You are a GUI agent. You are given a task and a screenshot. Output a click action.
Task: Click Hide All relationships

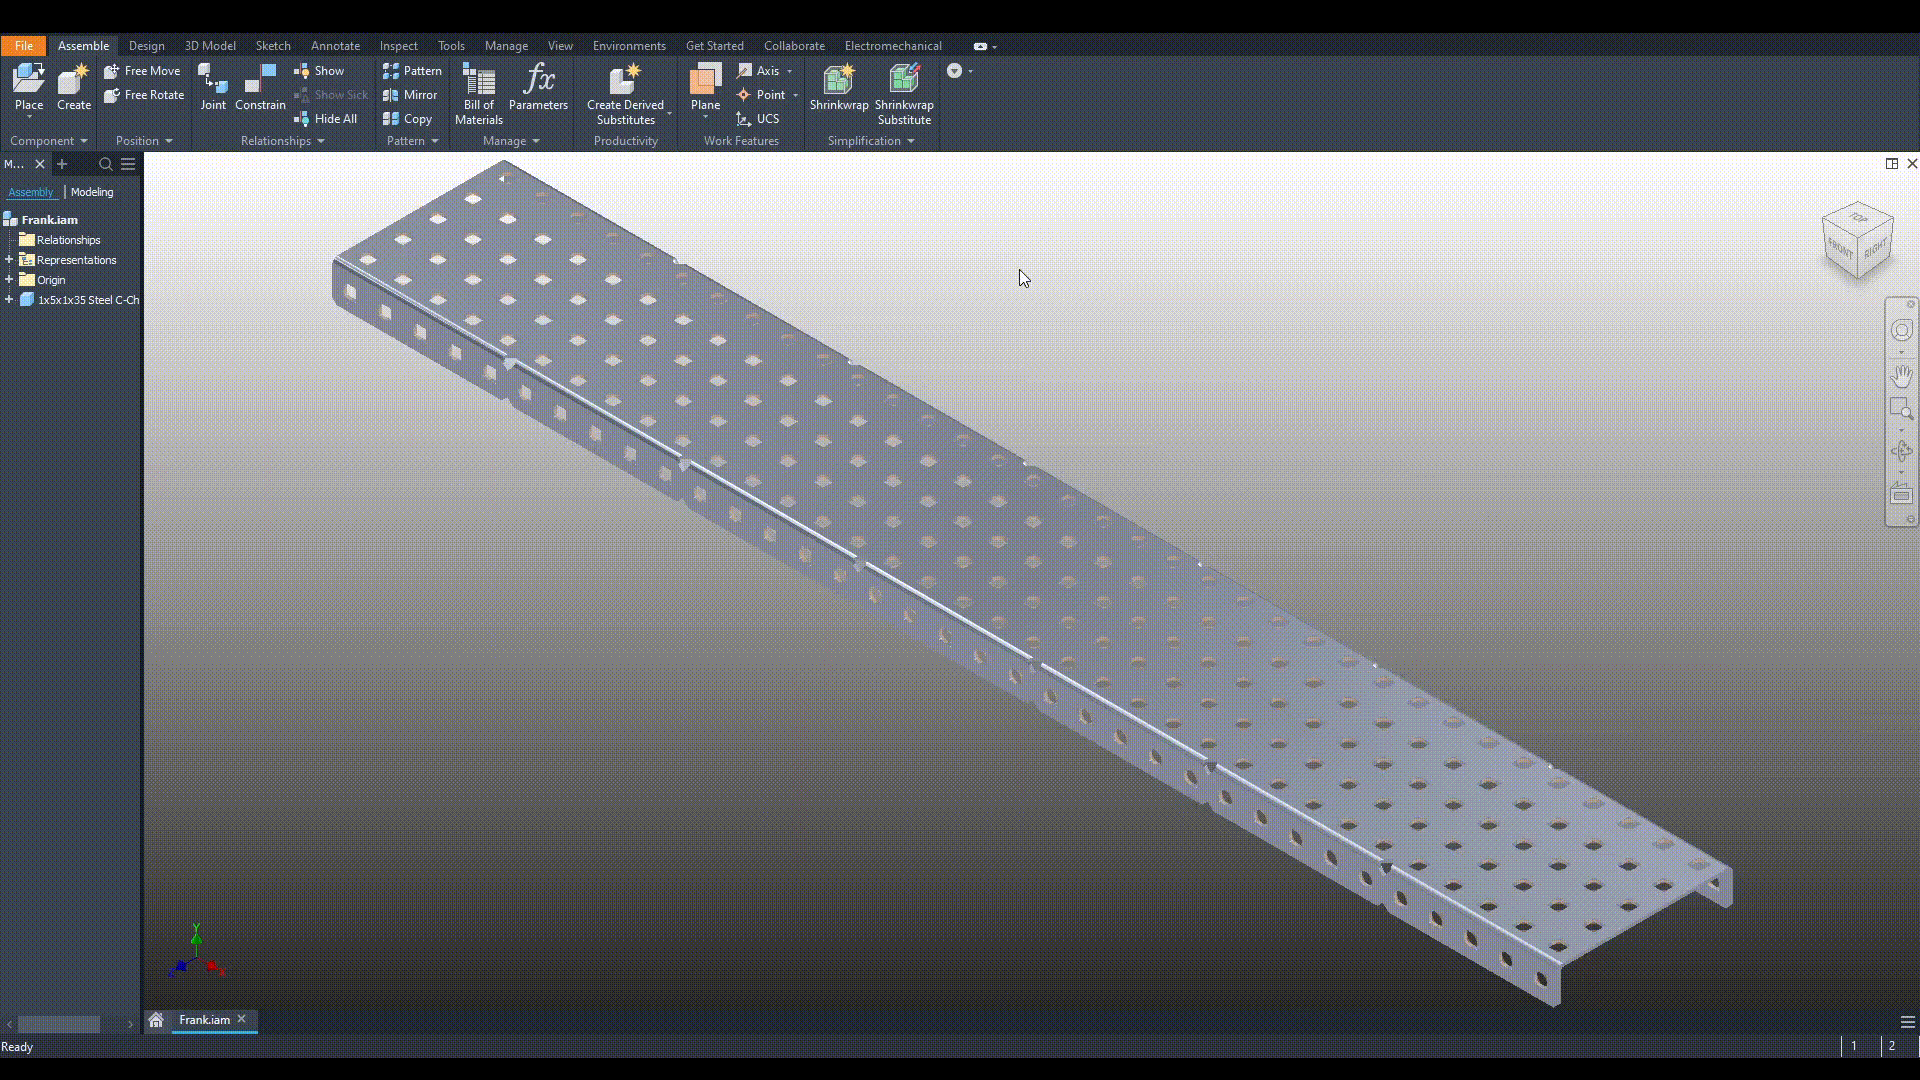[326, 119]
